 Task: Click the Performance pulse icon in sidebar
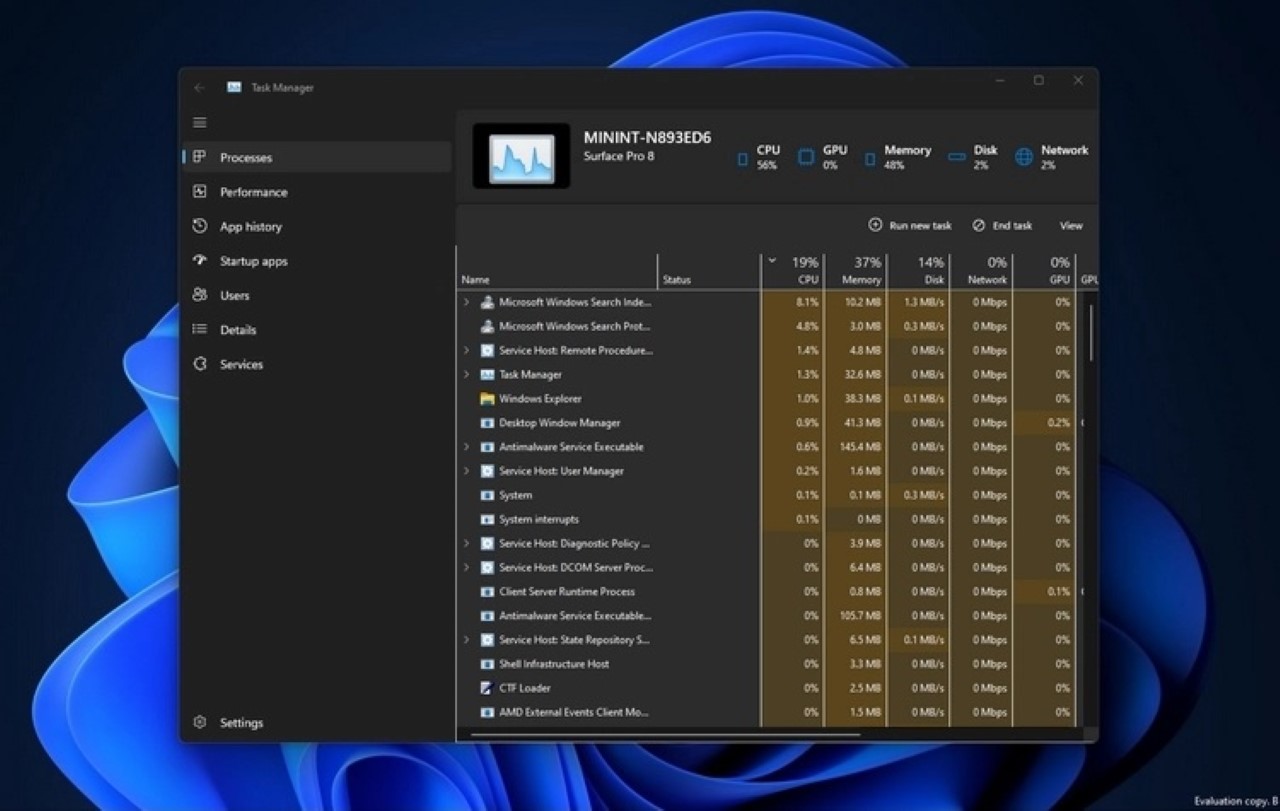tap(200, 192)
